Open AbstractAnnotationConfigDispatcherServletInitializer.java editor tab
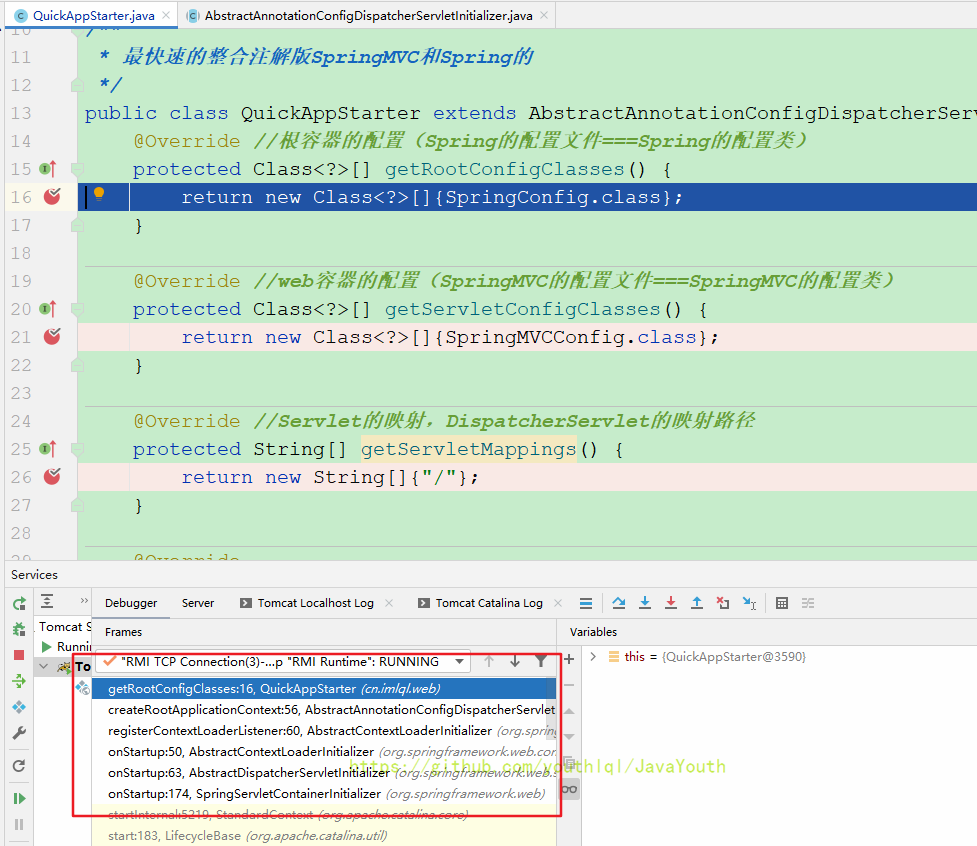This screenshot has height=846, width=977. (x=368, y=16)
